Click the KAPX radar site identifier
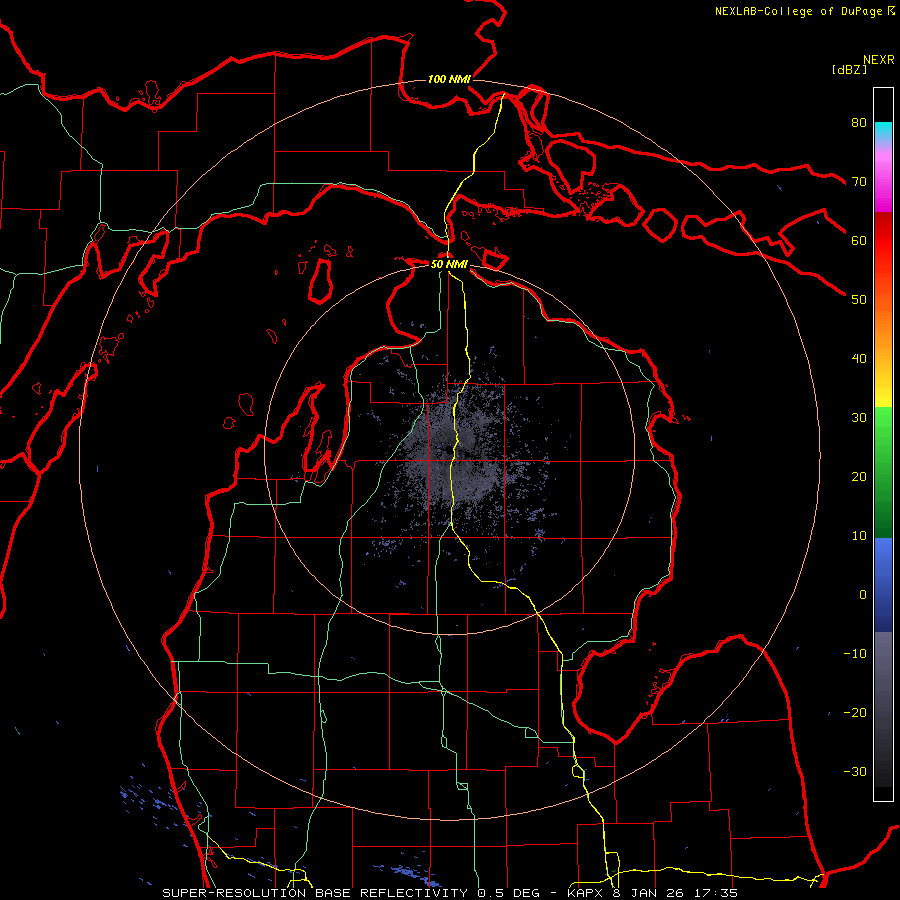This screenshot has width=900, height=900. click(588, 893)
